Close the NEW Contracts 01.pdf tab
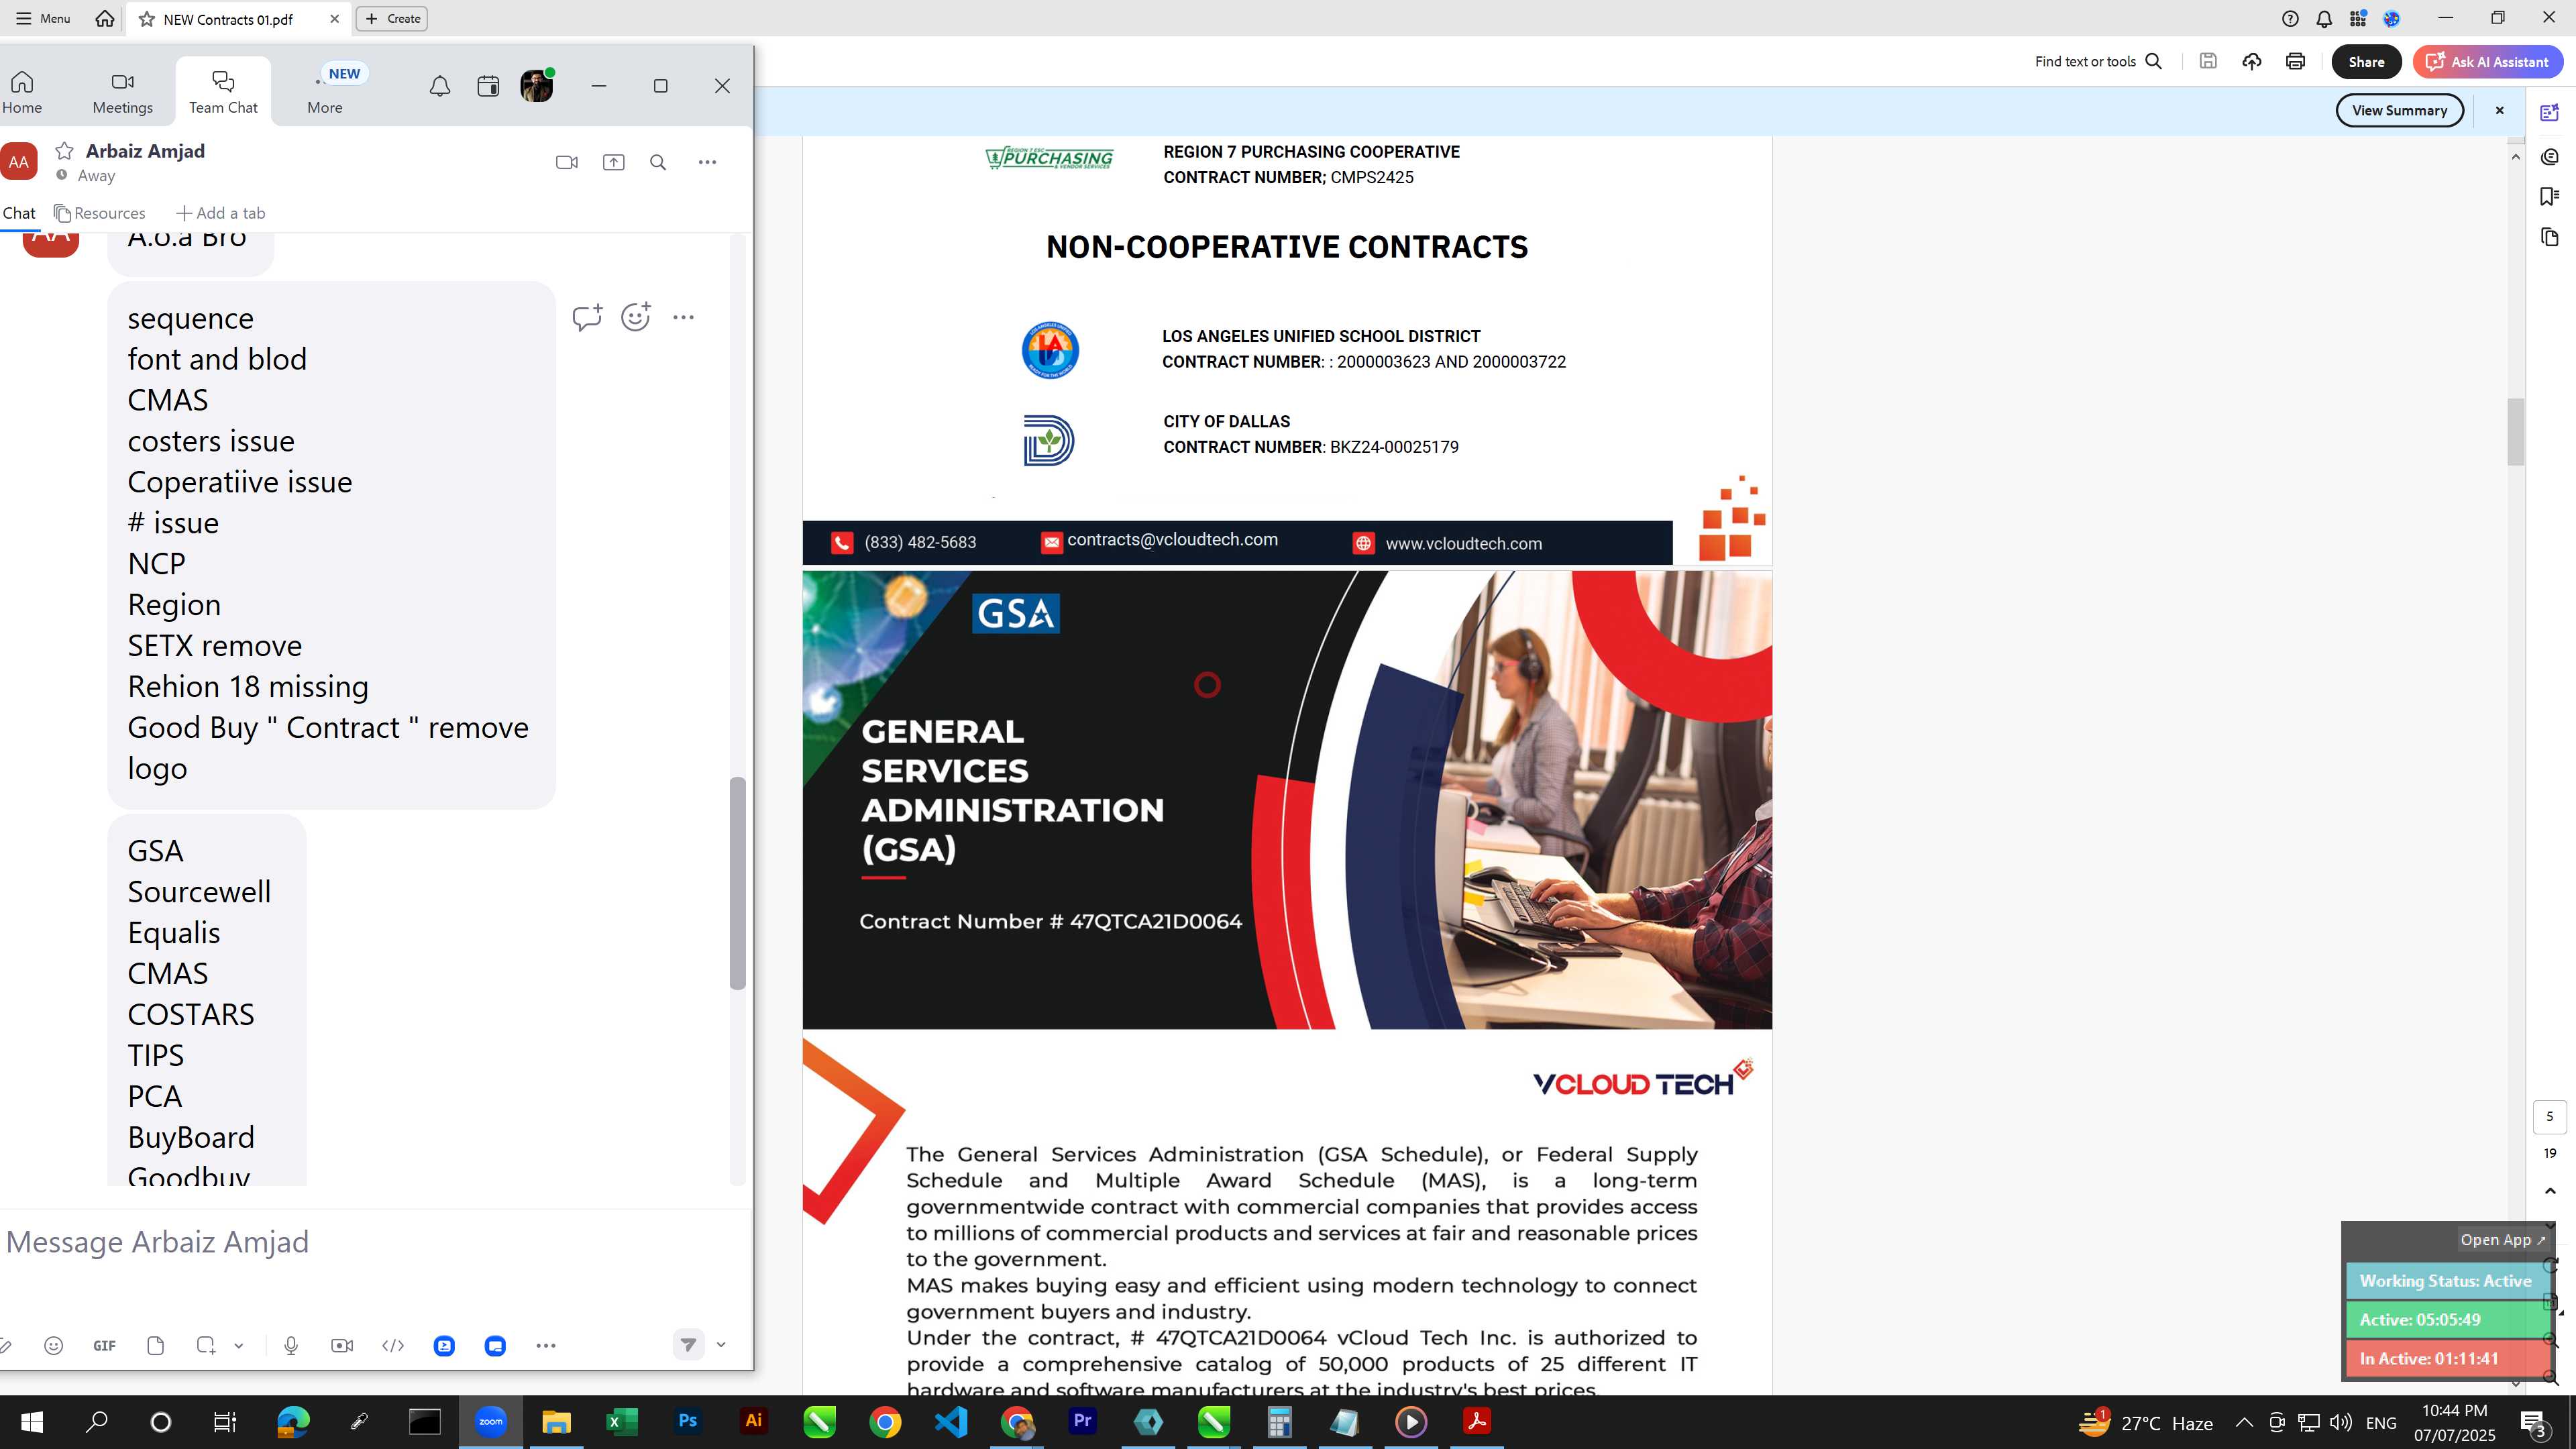The width and height of the screenshot is (2576, 1449). tap(334, 18)
